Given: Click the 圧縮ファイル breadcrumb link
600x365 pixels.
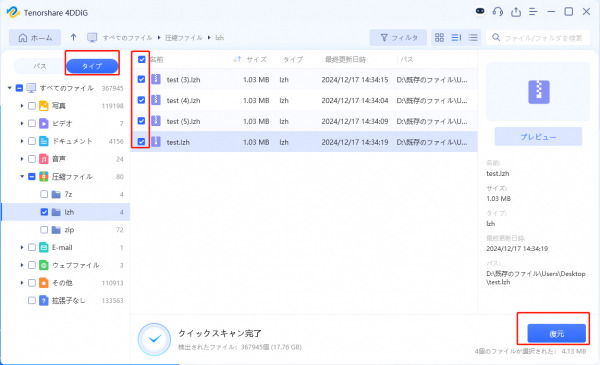Looking at the screenshot, I should 184,37.
